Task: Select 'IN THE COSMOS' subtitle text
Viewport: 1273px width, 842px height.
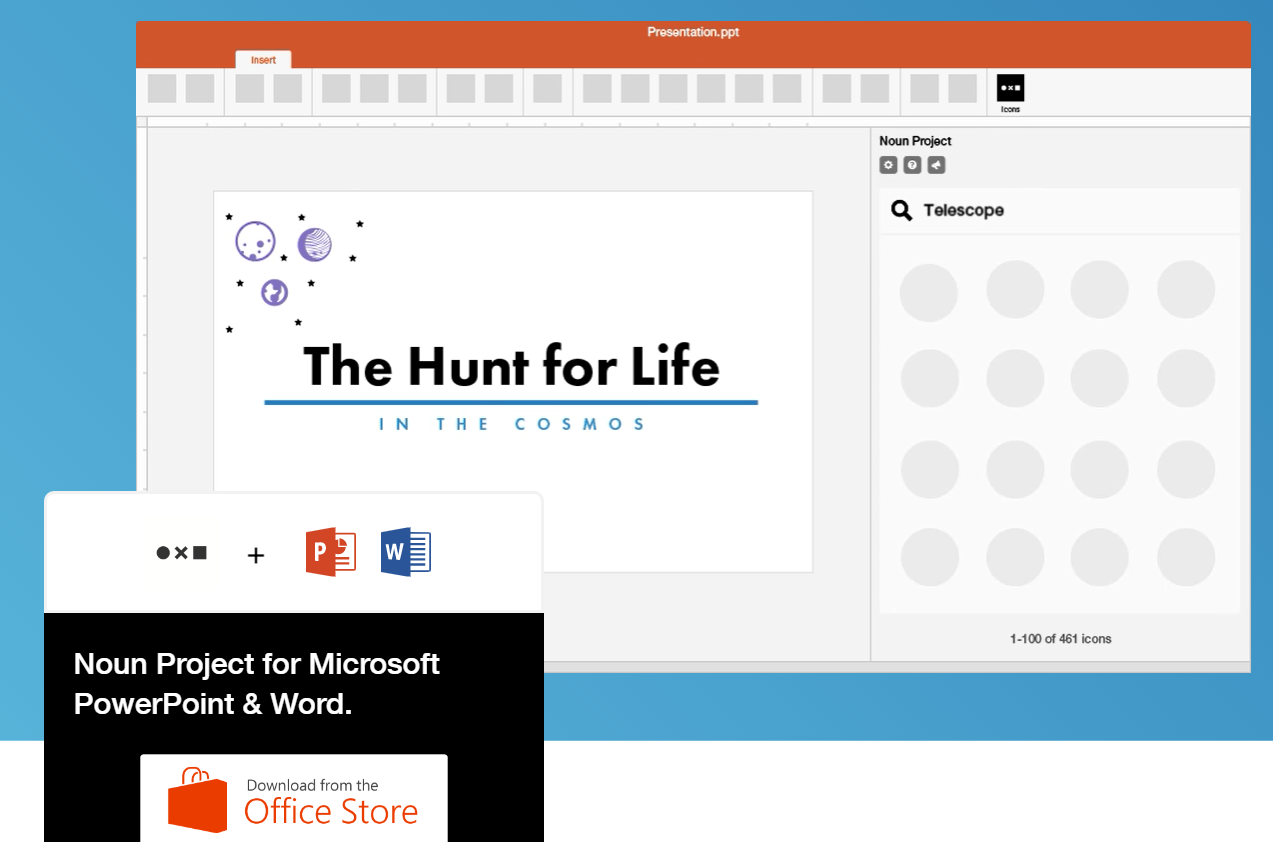Action: click(x=512, y=424)
